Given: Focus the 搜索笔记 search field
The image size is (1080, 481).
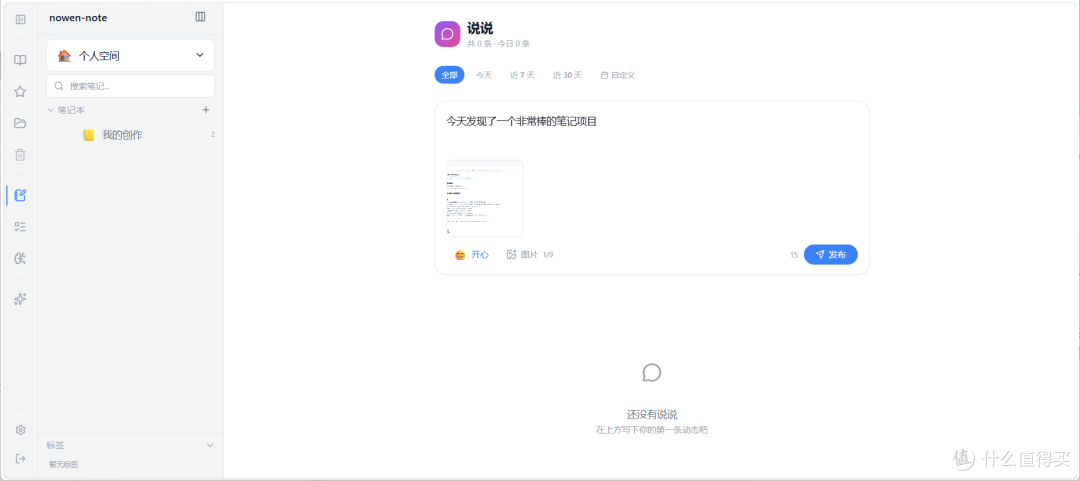Looking at the screenshot, I should 130,86.
